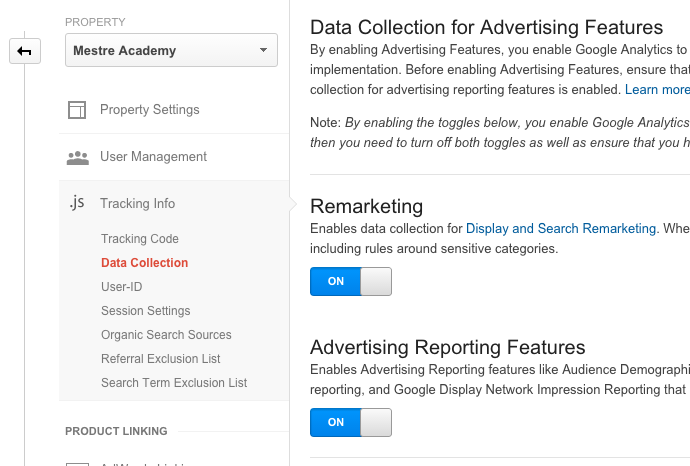The width and height of the screenshot is (690, 466).
Task: Click the Property Settings layout icon
Action: point(77,110)
